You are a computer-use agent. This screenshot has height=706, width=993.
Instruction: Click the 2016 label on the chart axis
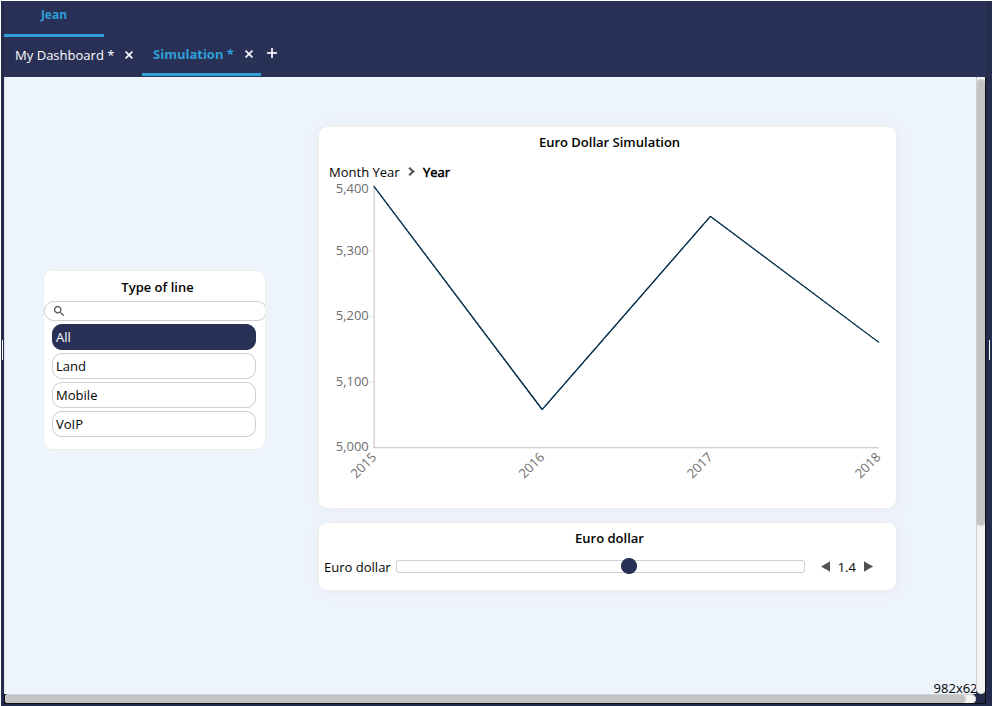click(x=532, y=465)
